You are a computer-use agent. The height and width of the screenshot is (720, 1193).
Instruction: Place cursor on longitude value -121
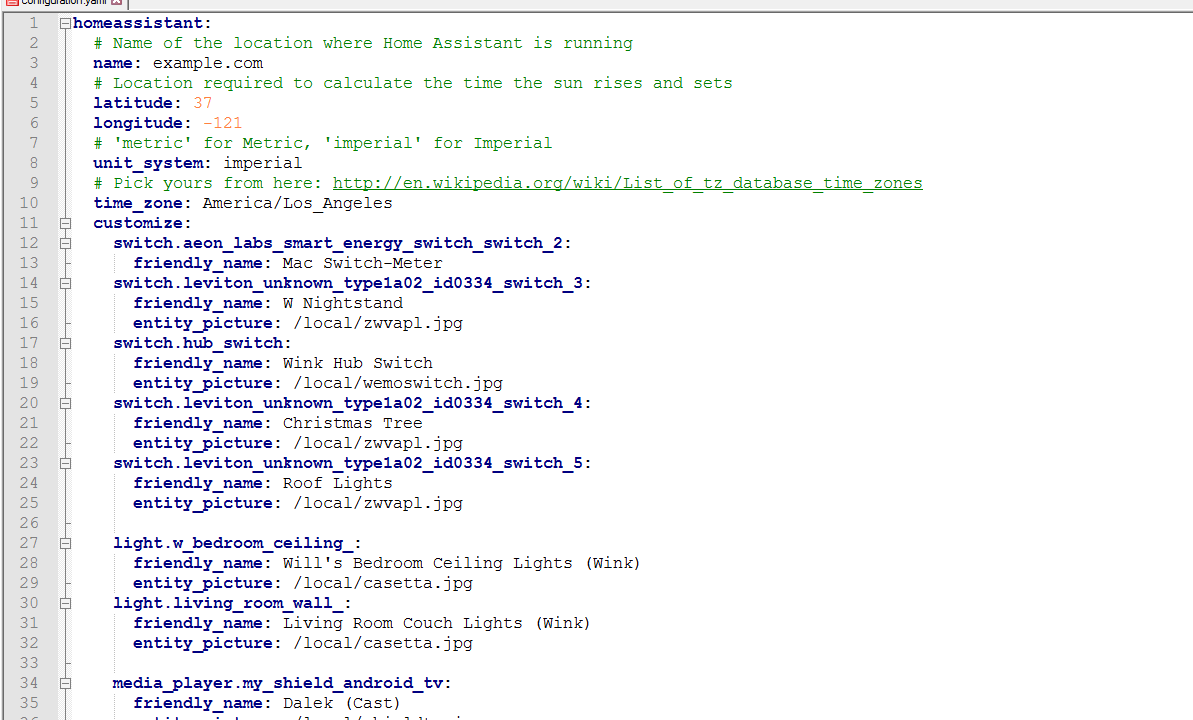(222, 123)
